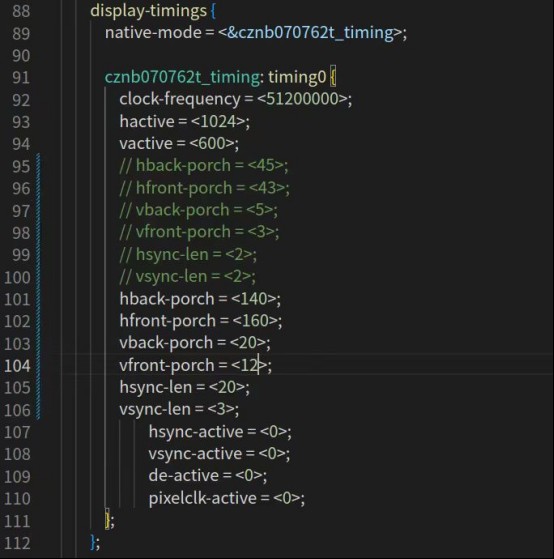Screen dimensions: 554x559
Task: Click the 'vsync-active' property name
Action: (195, 454)
